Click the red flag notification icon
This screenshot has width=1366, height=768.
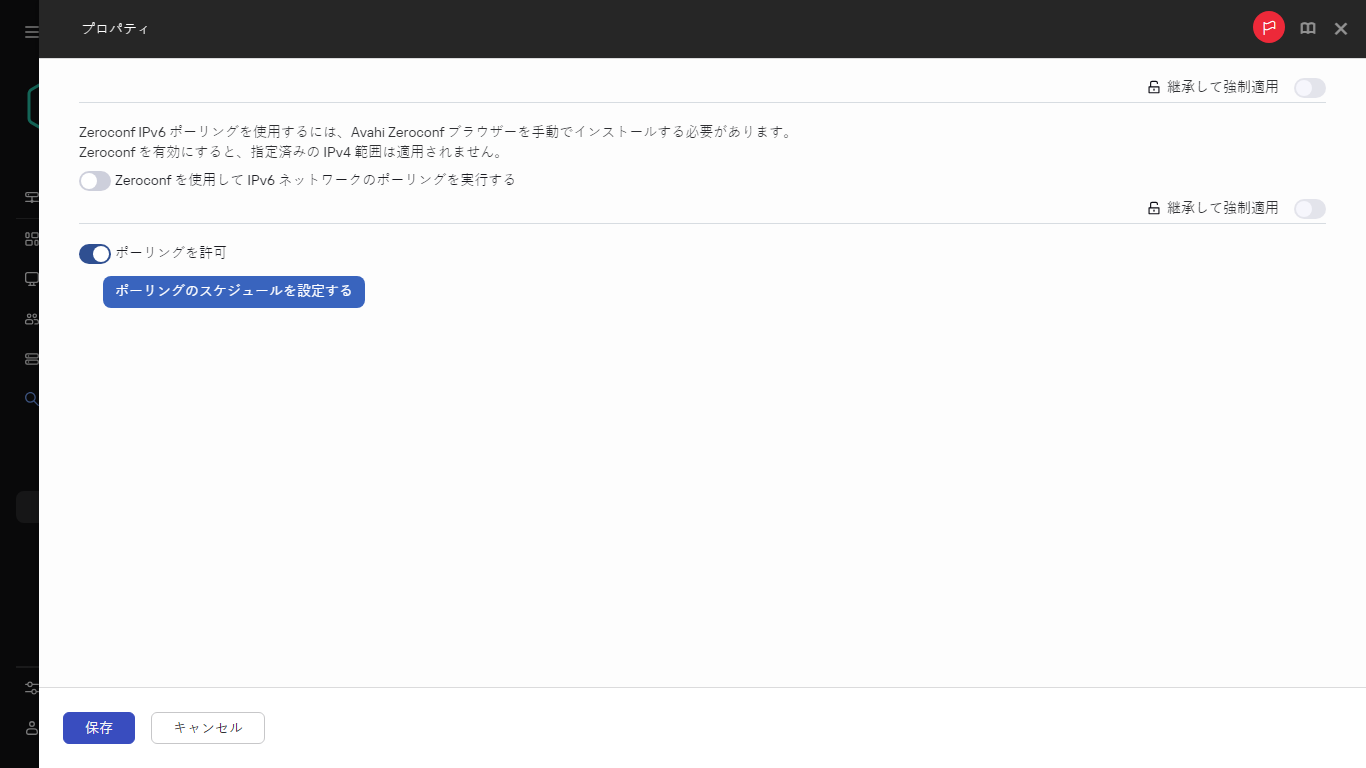(x=1268, y=27)
